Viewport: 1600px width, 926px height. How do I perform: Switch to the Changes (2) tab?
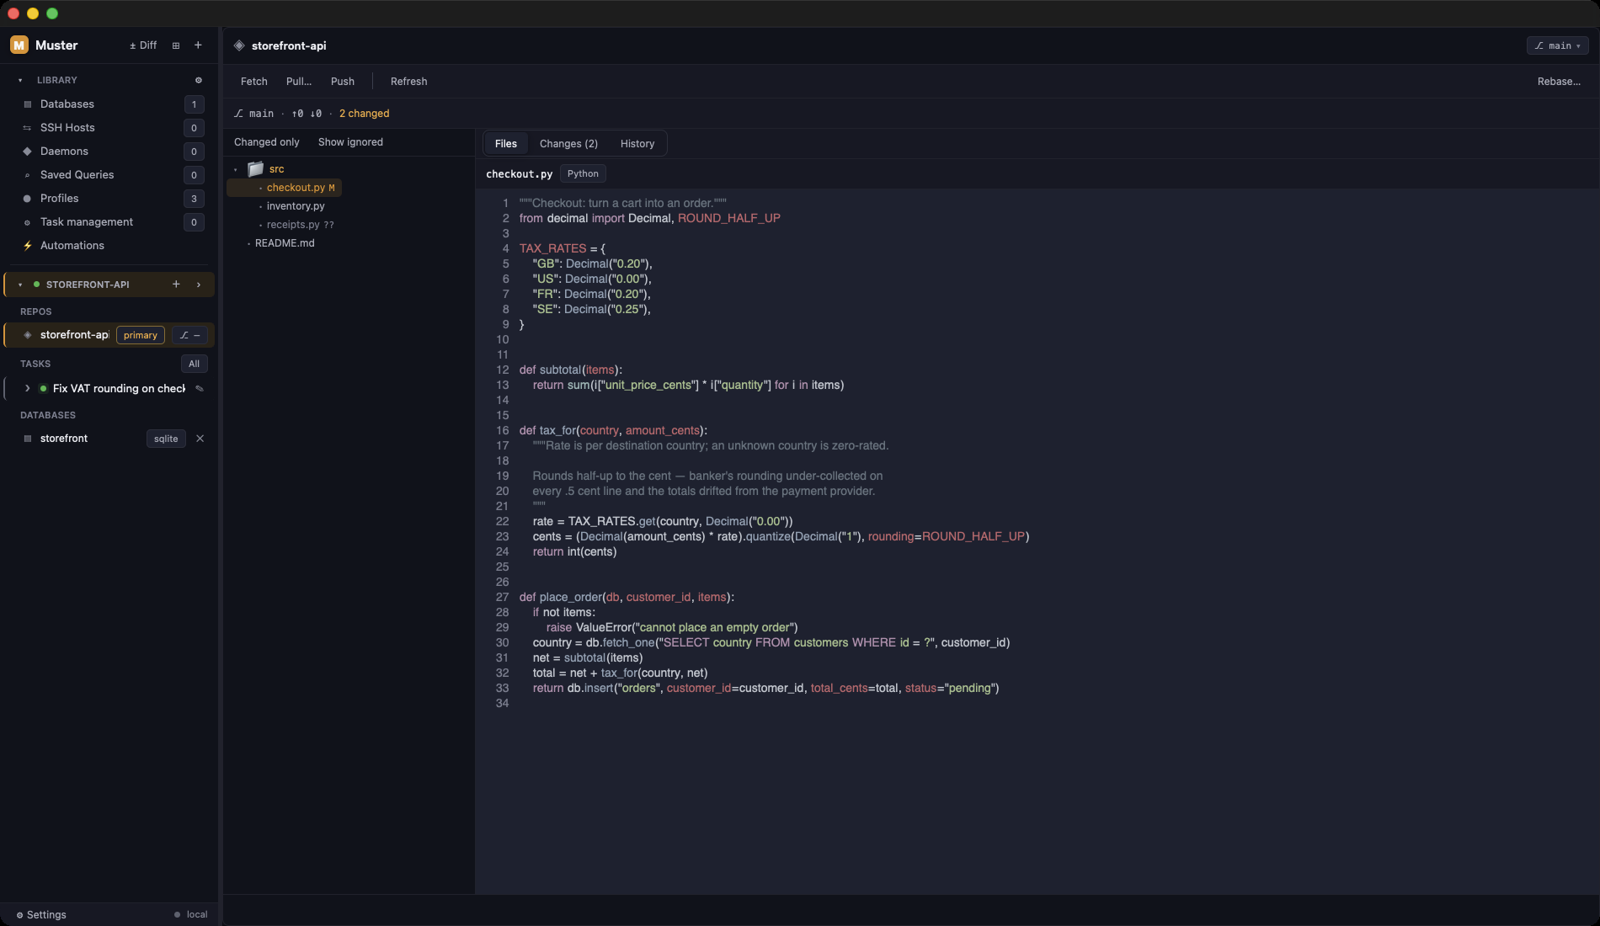[569, 144]
